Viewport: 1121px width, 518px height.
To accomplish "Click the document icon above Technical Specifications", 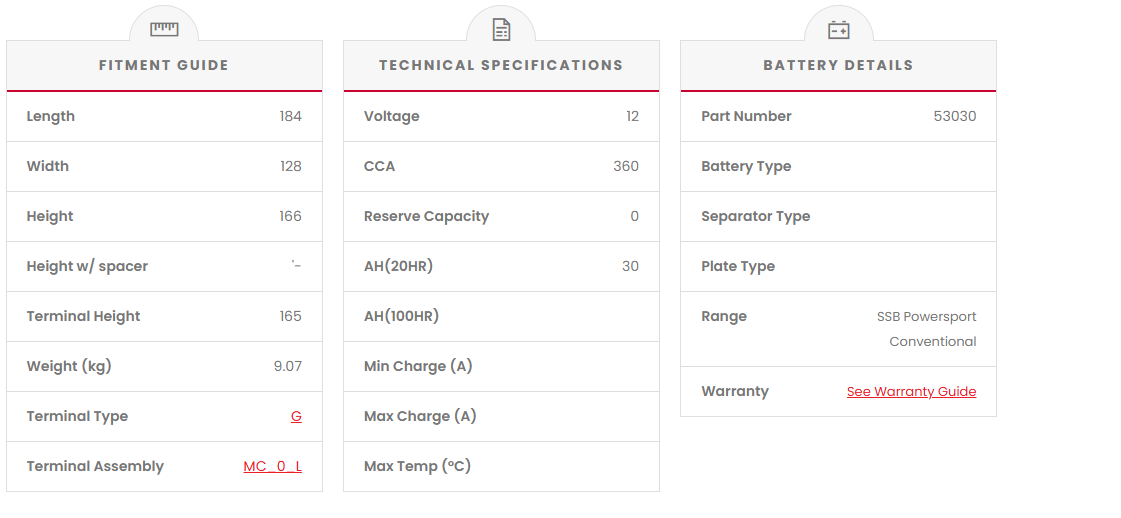I will pyautogui.click(x=501, y=30).
